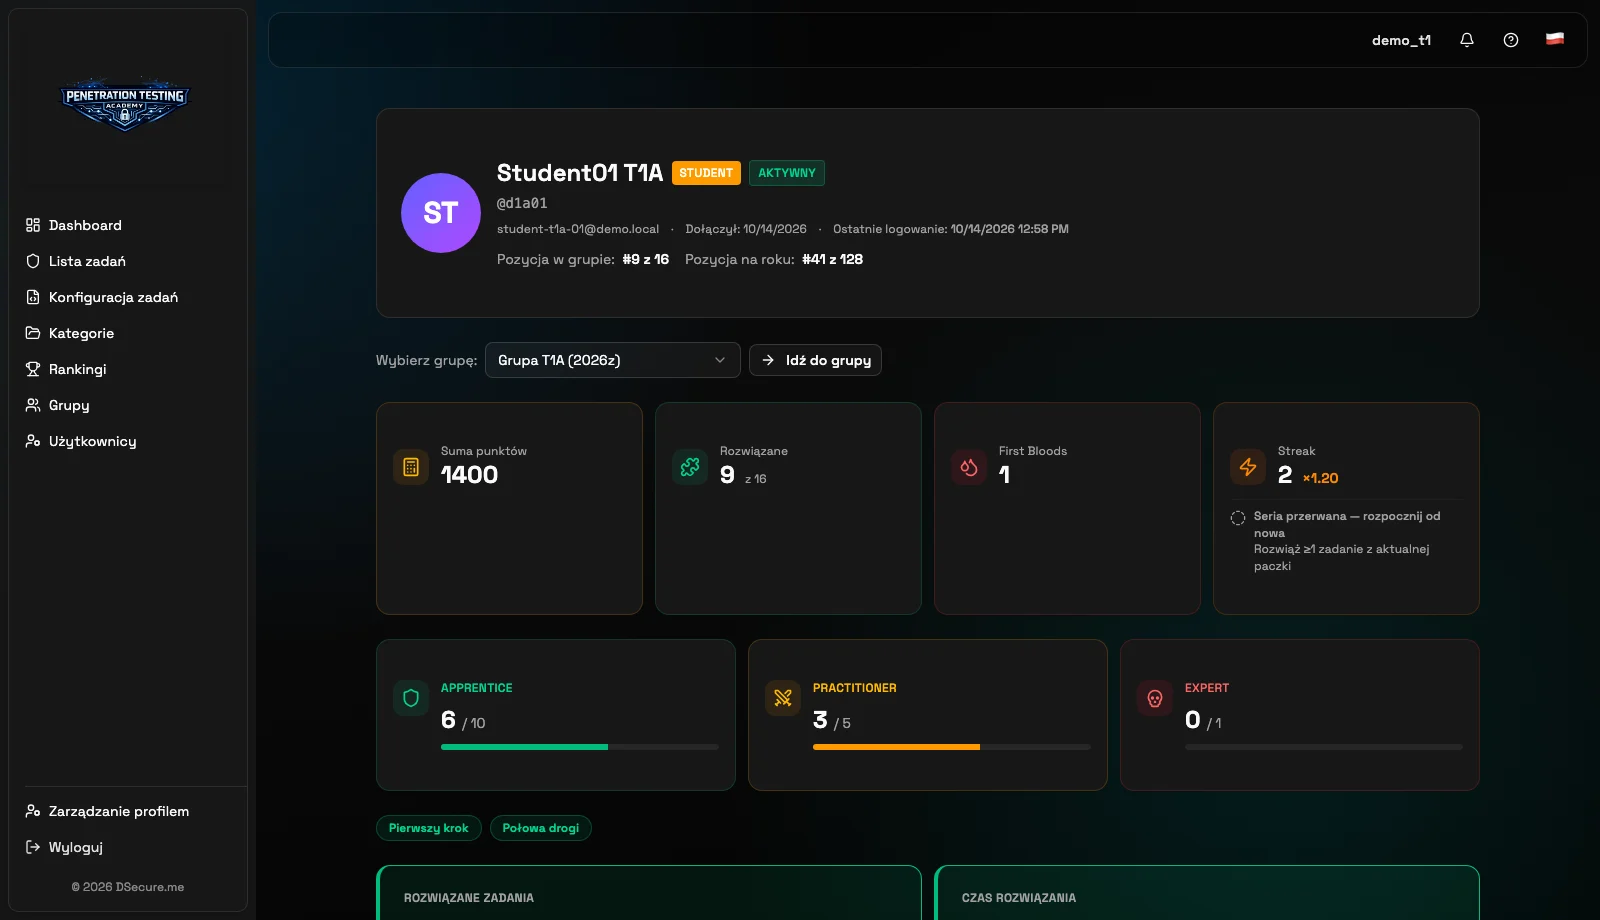Click the help question mark icon
1600x920 pixels.
(x=1511, y=40)
